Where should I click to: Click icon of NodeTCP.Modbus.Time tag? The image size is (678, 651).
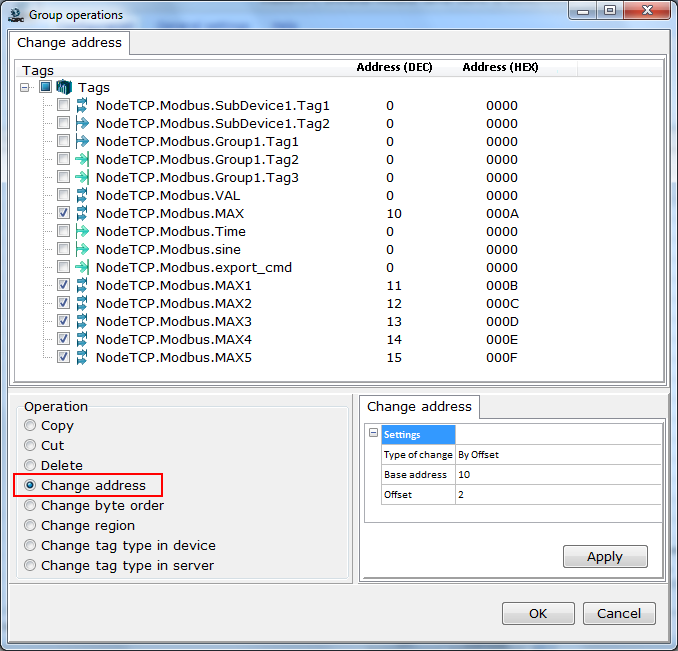pyautogui.click(x=82, y=231)
